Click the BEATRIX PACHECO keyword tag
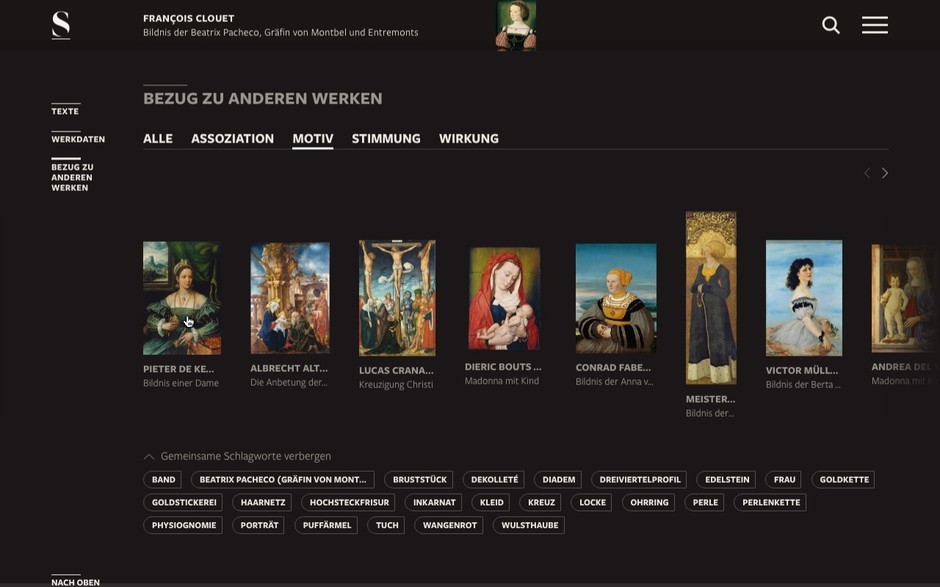 (282, 480)
